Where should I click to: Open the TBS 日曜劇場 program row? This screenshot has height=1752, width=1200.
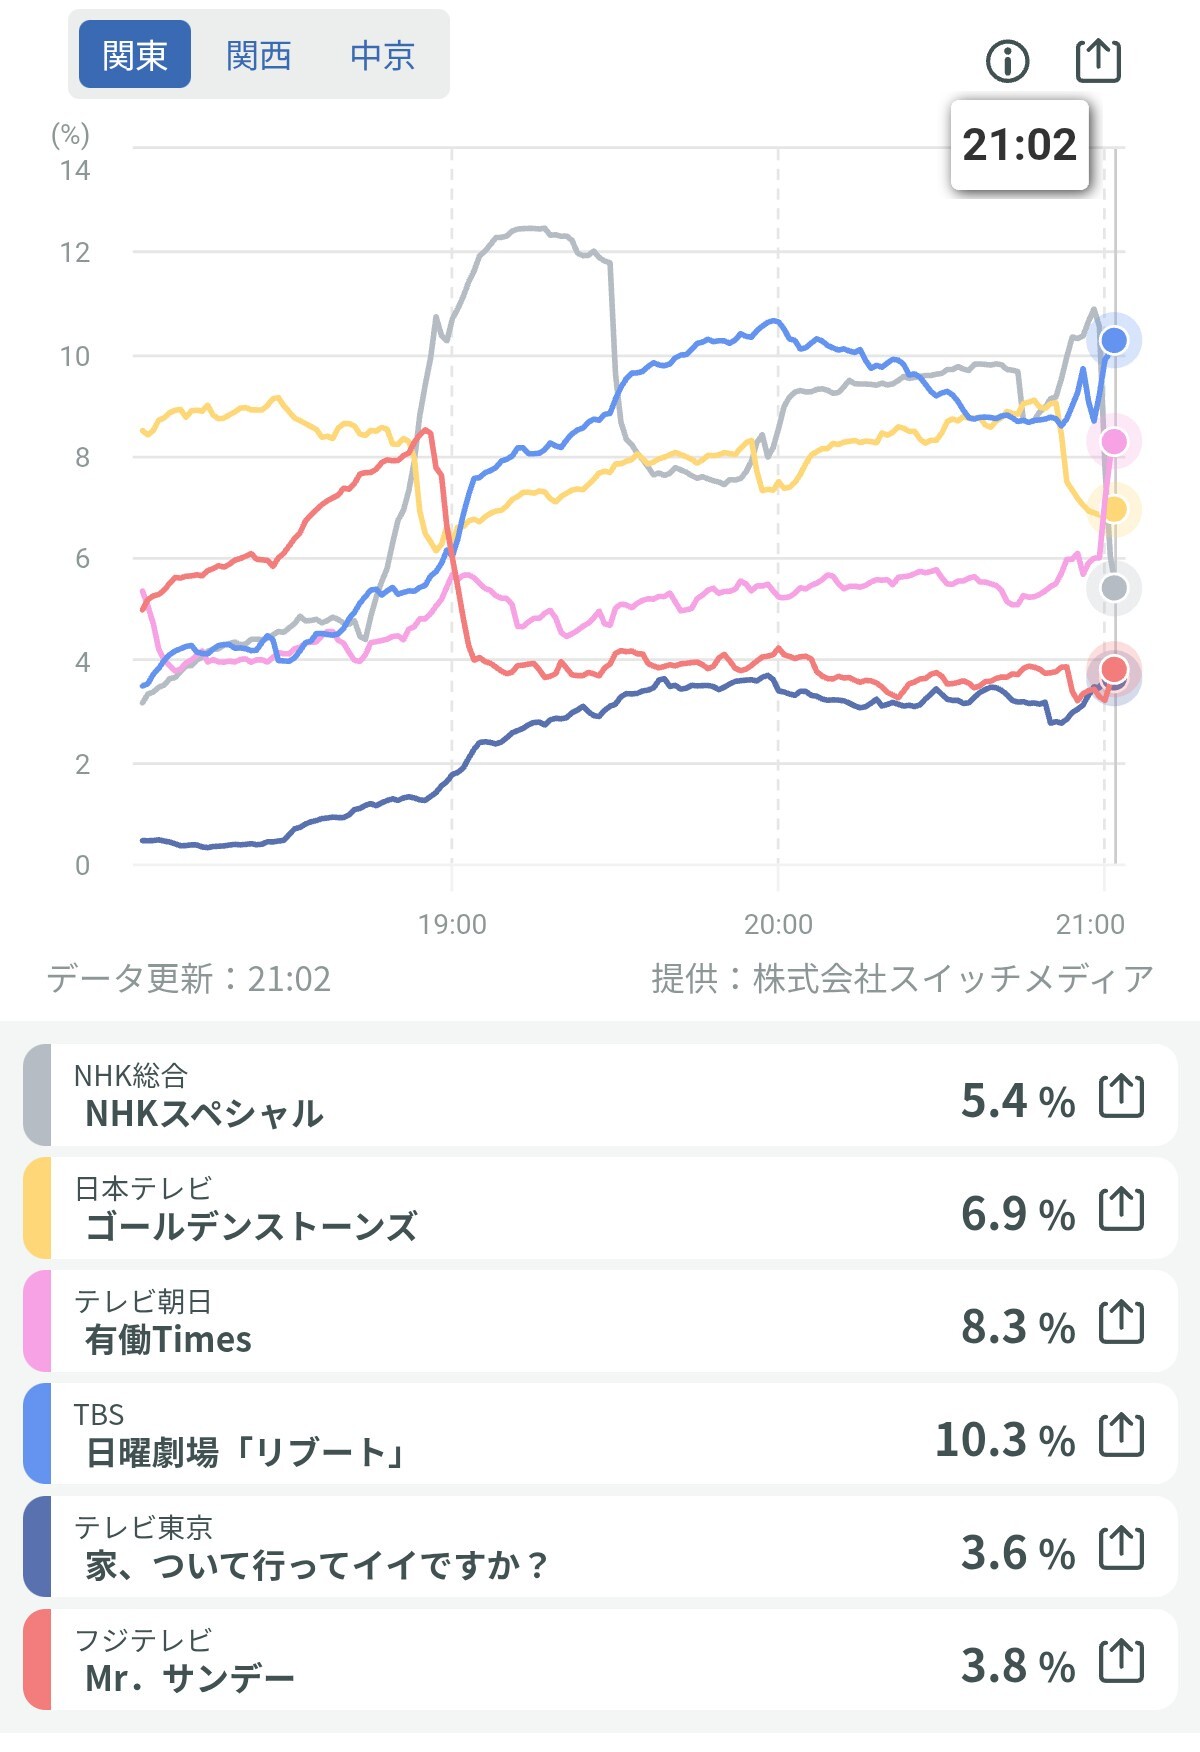click(500, 1435)
